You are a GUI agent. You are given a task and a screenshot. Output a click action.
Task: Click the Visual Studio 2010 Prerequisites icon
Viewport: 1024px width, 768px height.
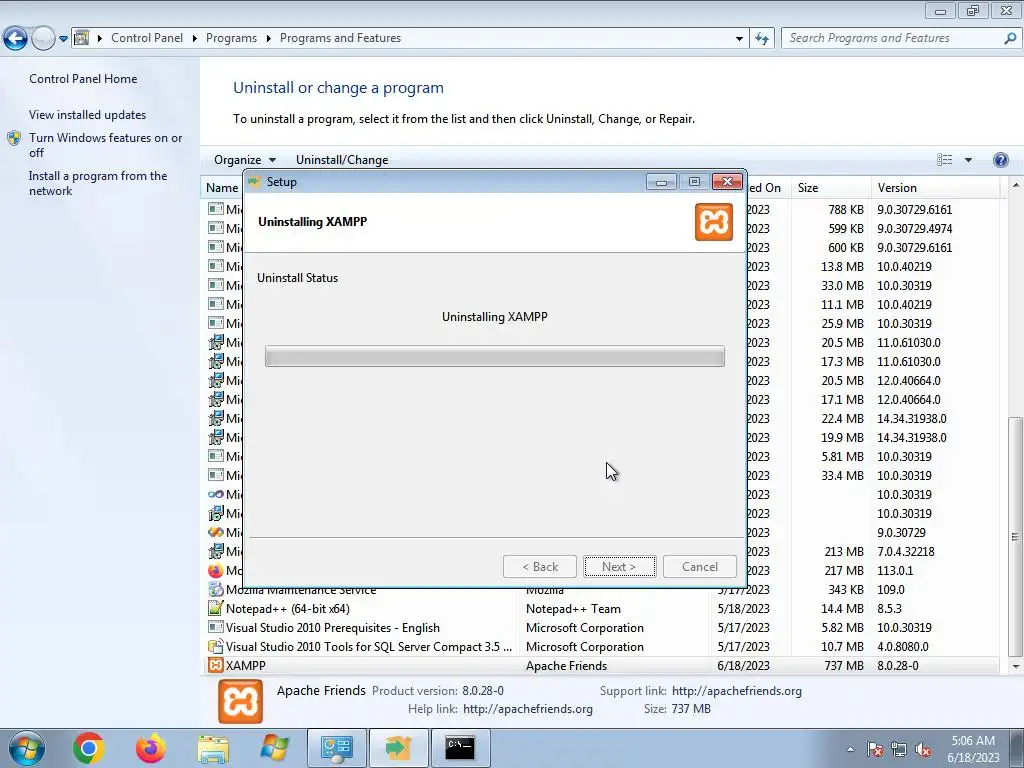click(x=216, y=628)
